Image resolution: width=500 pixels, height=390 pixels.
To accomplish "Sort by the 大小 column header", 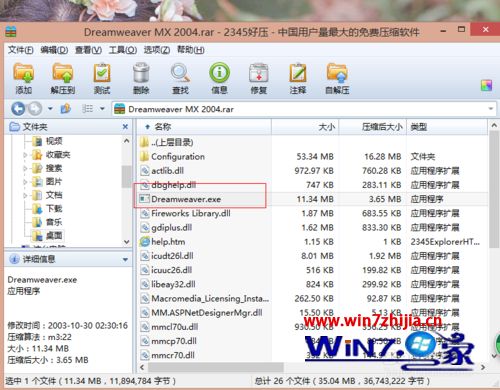I will (x=305, y=127).
